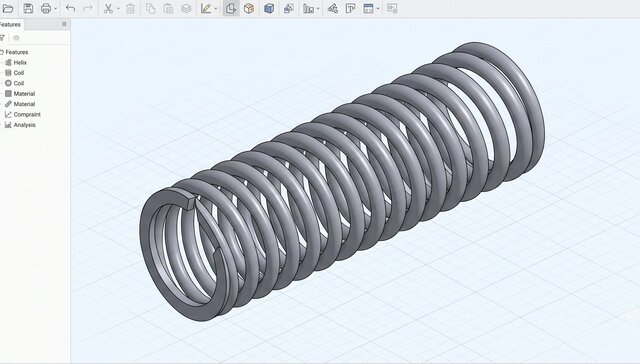This screenshot has width=640, height=364.
Task: Click the Save floppy disk icon
Action: (28, 9)
